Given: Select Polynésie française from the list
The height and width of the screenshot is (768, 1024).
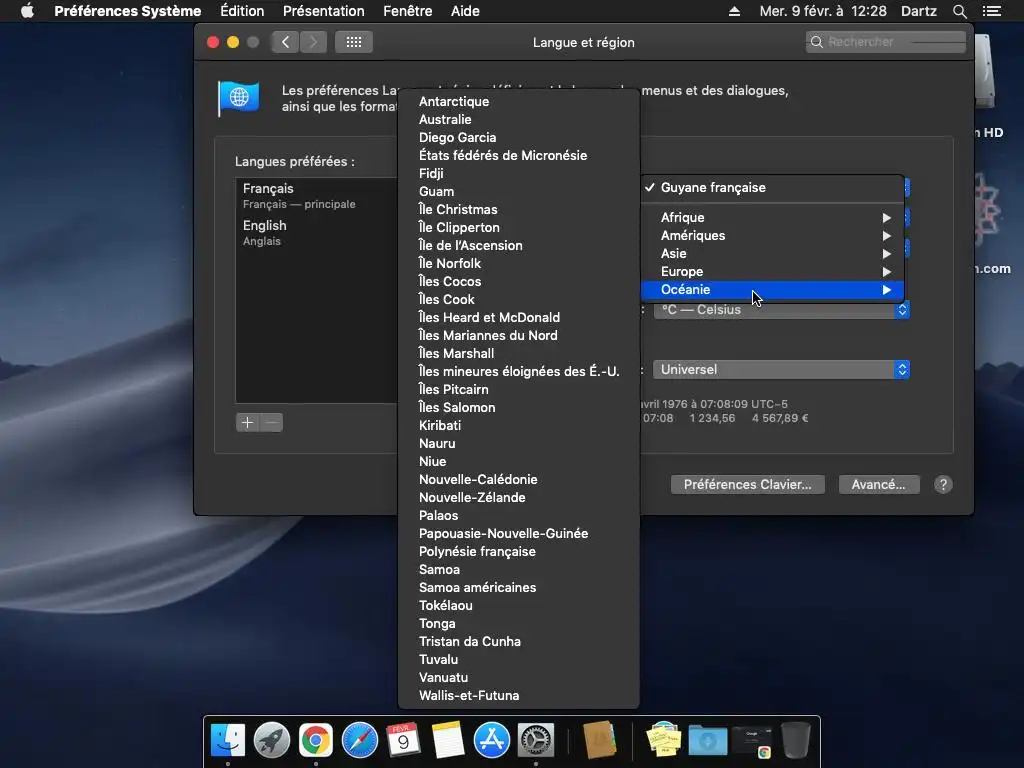Looking at the screenshot, I should [519, 552].
